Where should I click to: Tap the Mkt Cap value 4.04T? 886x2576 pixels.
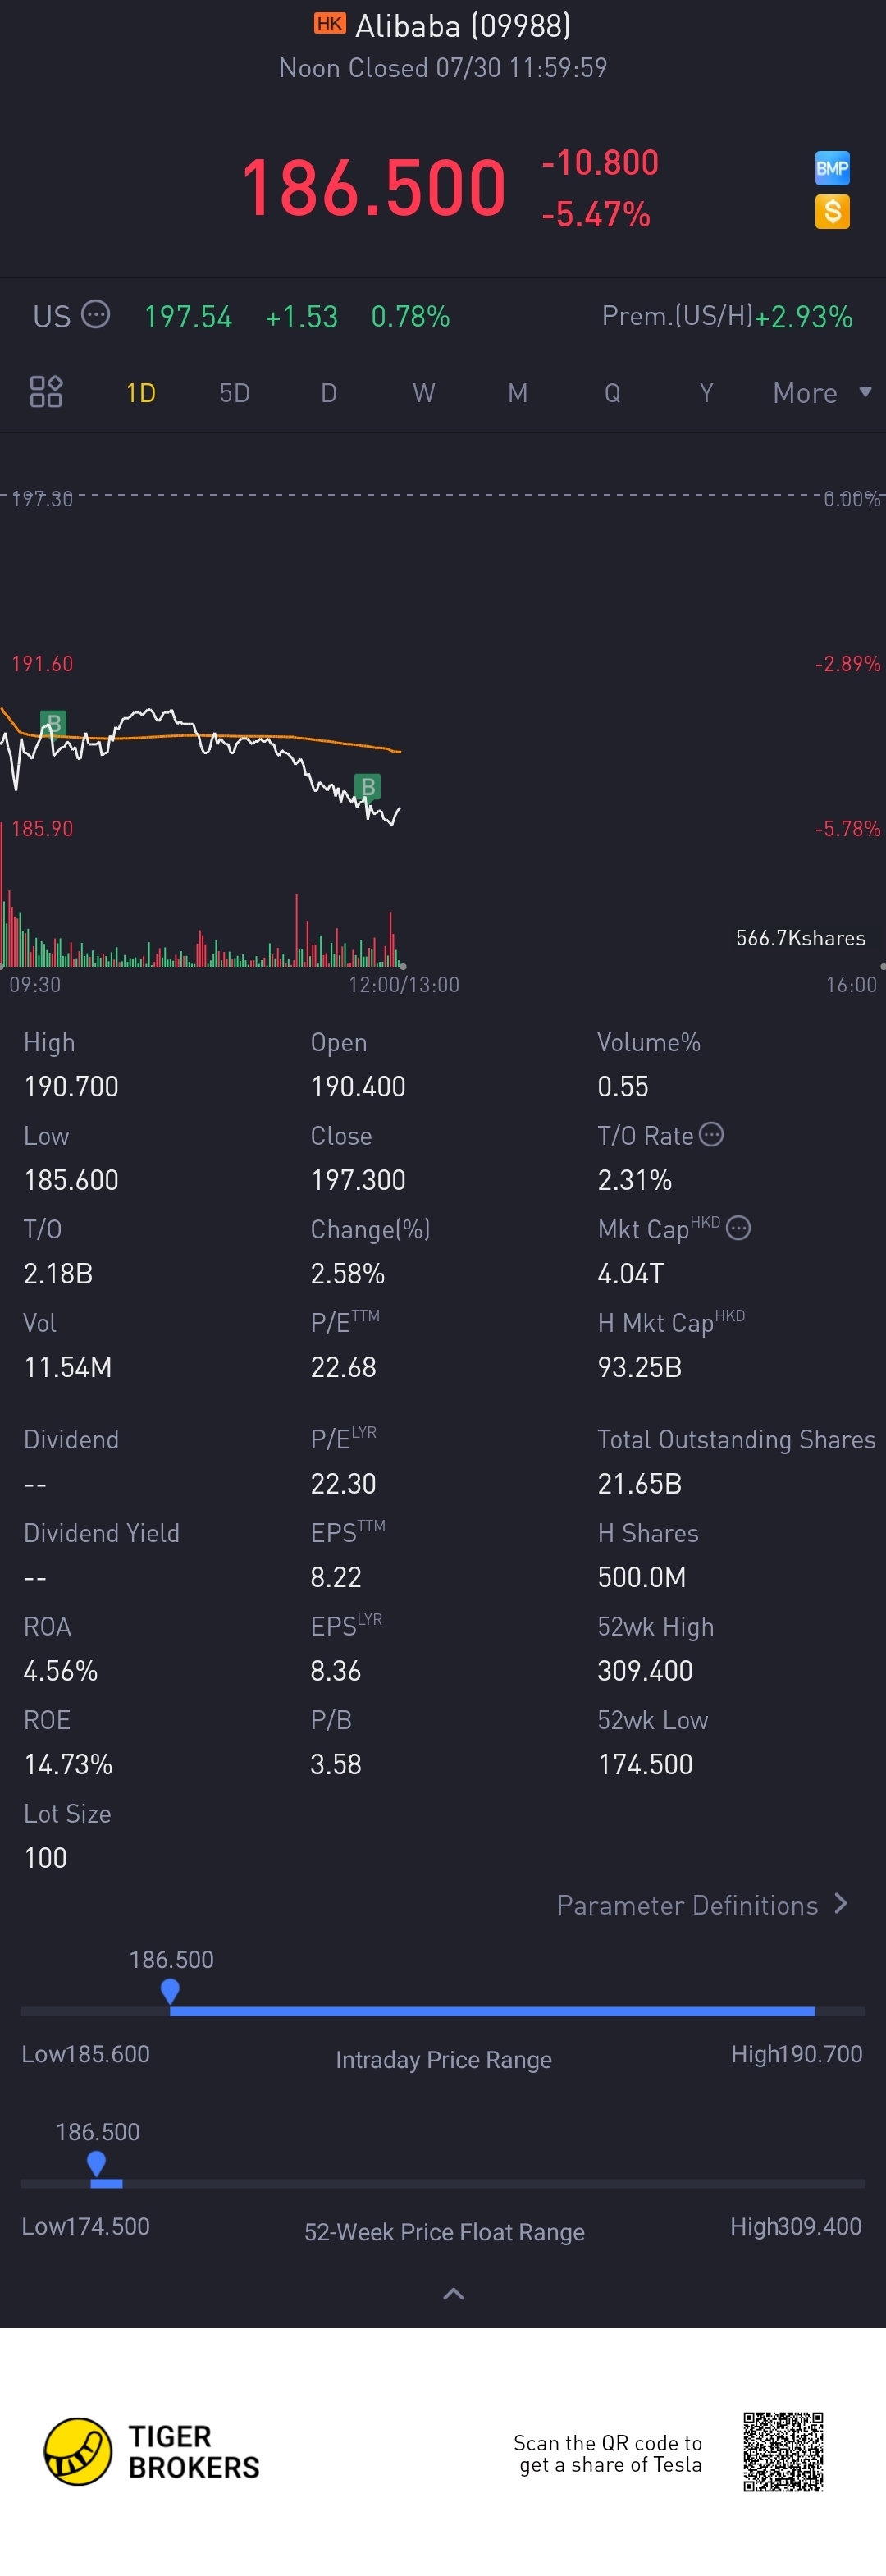630,1273
